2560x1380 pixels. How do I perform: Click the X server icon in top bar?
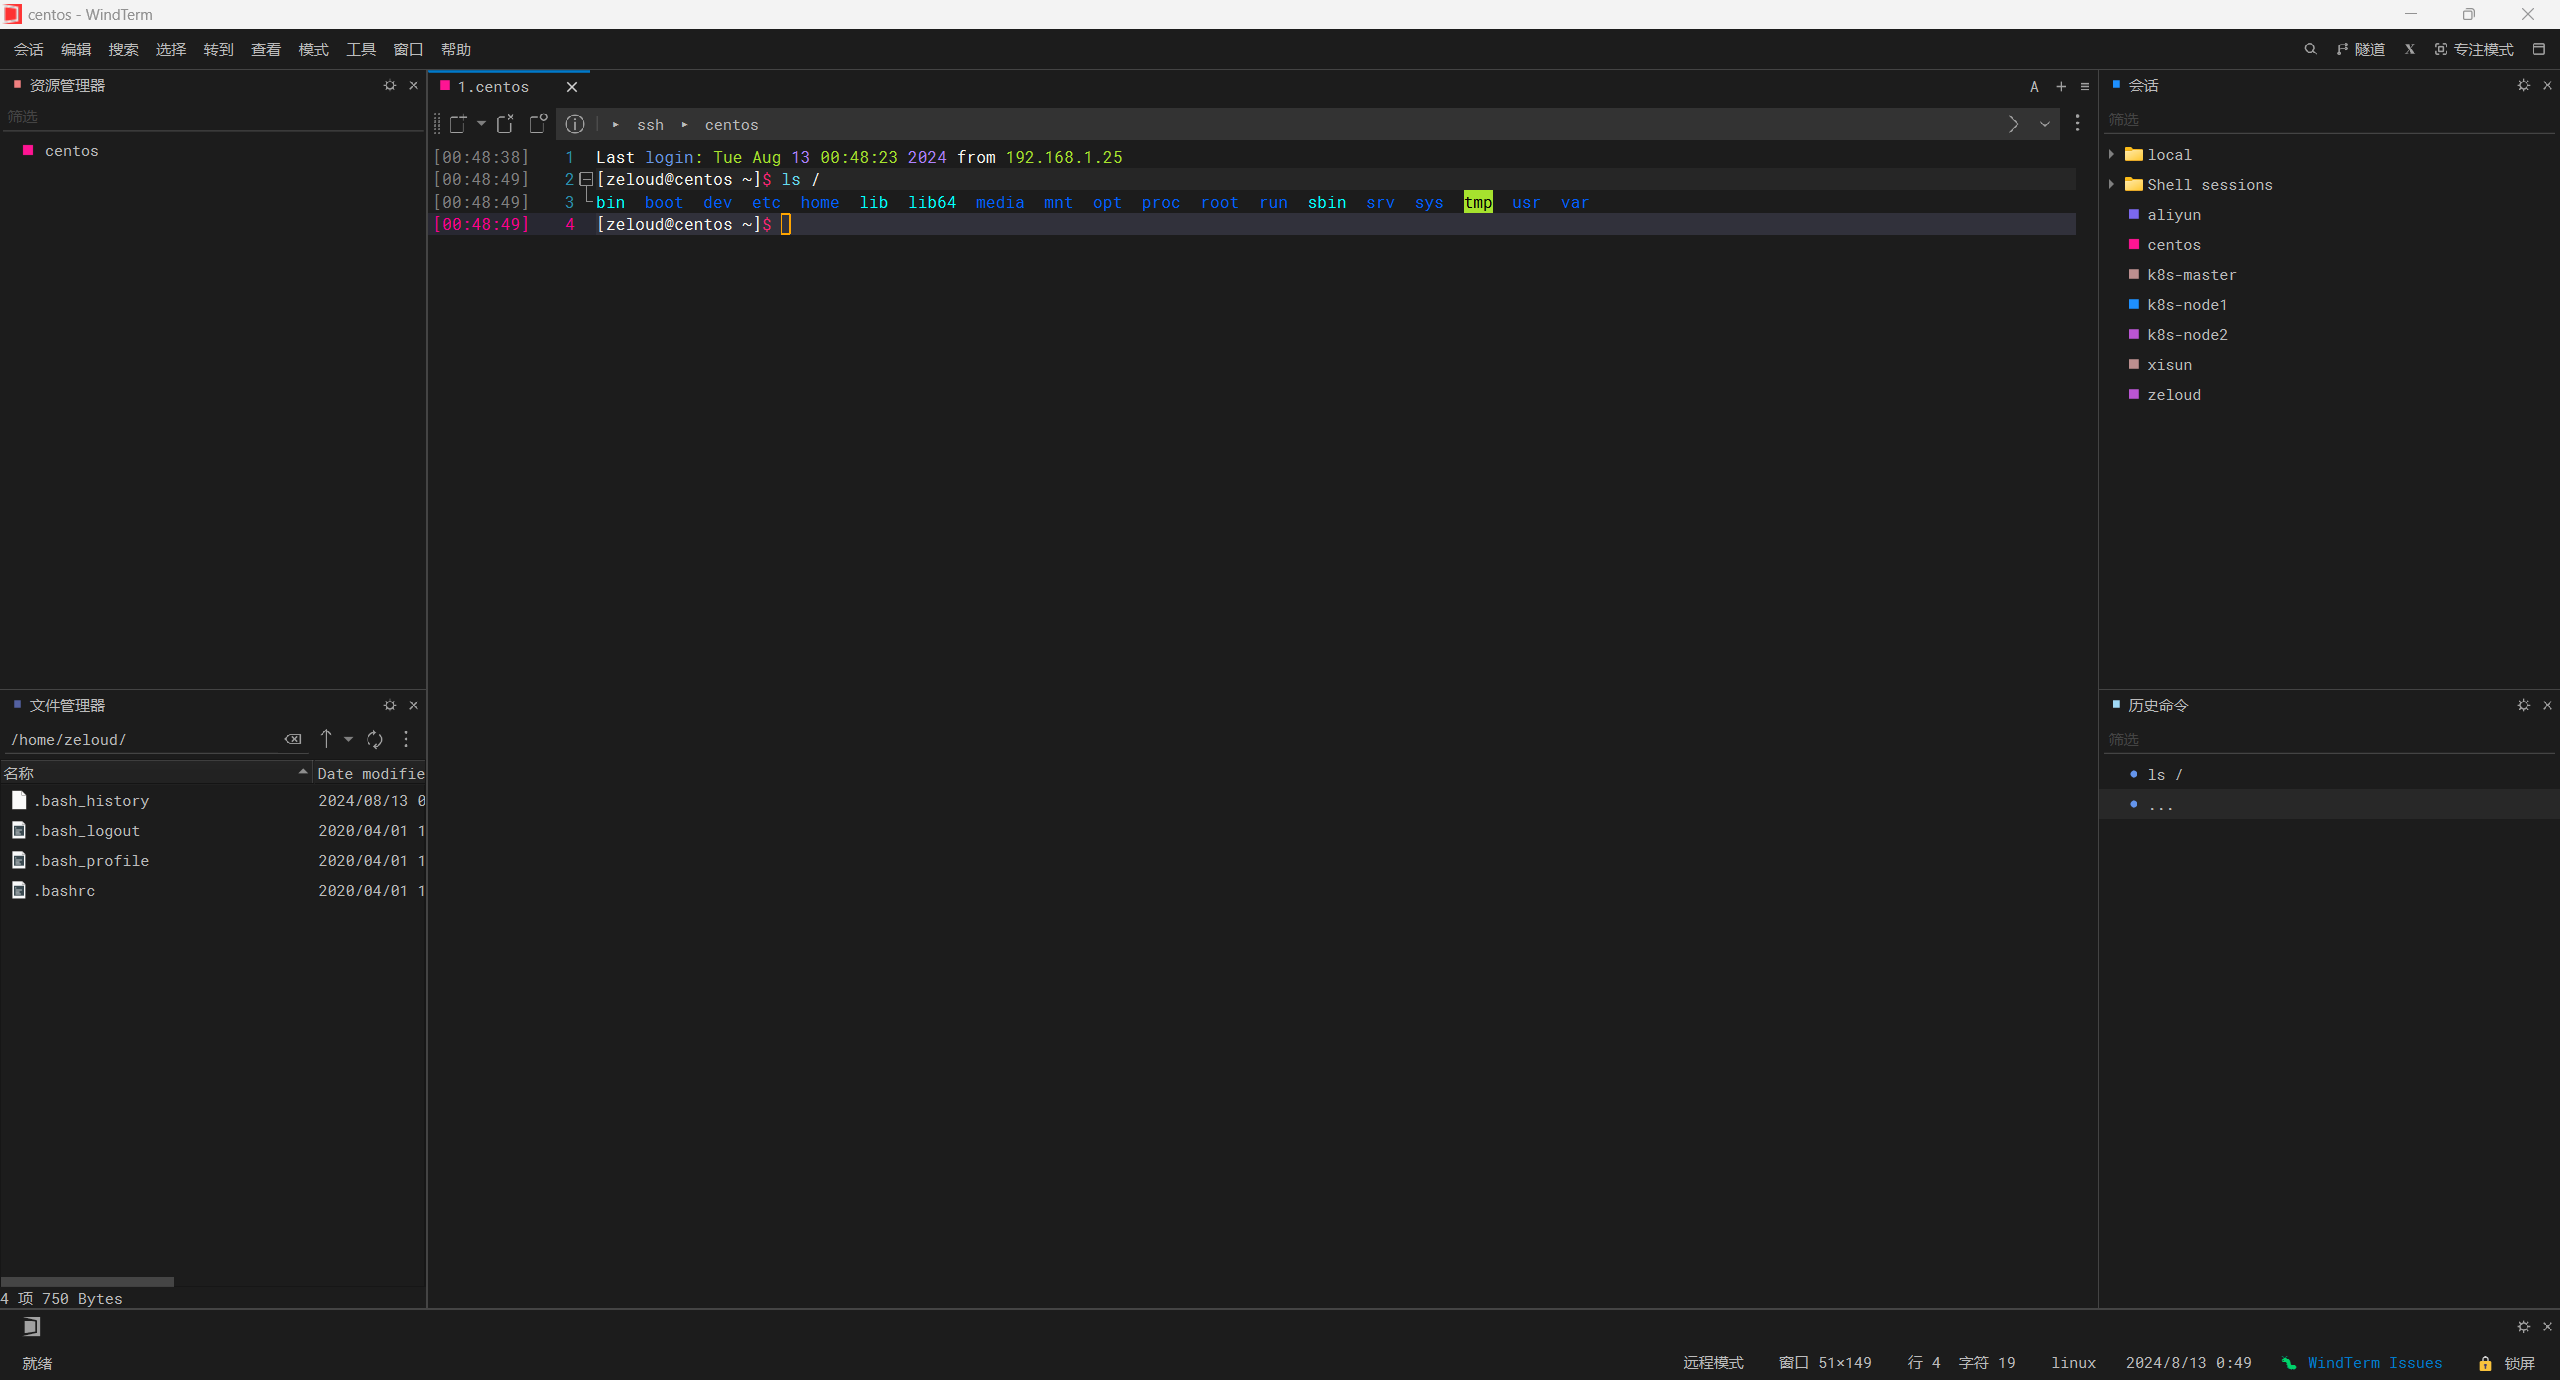2410,49
